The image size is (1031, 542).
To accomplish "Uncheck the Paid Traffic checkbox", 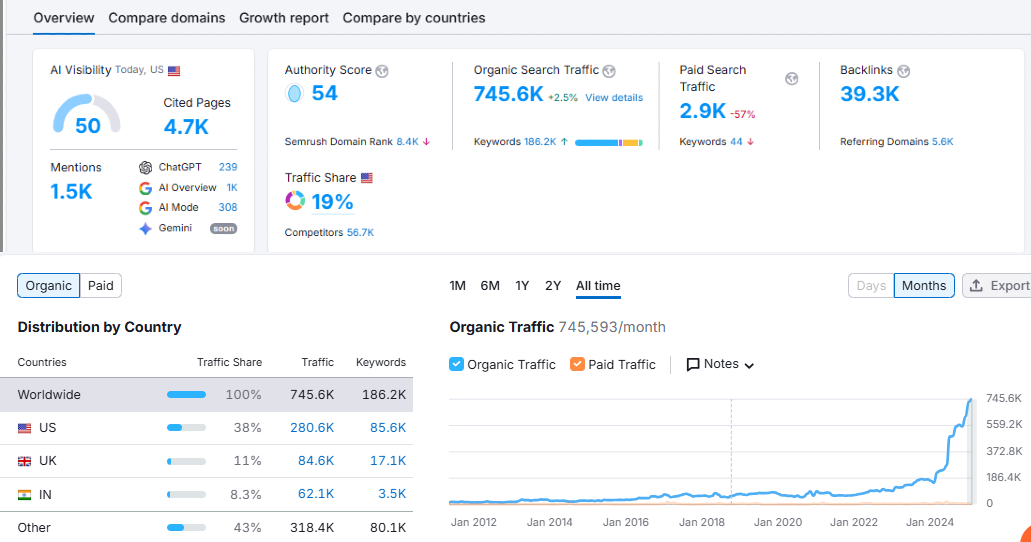I will pos(577,364).
